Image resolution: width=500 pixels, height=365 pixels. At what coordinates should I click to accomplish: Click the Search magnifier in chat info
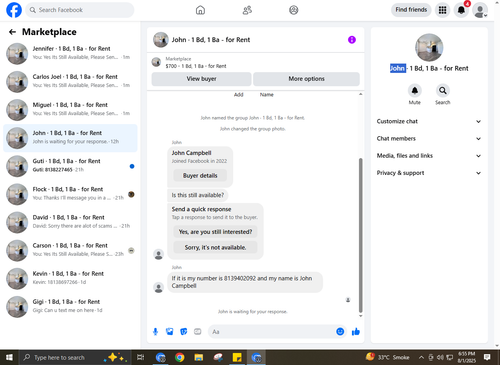pos(442,91)
